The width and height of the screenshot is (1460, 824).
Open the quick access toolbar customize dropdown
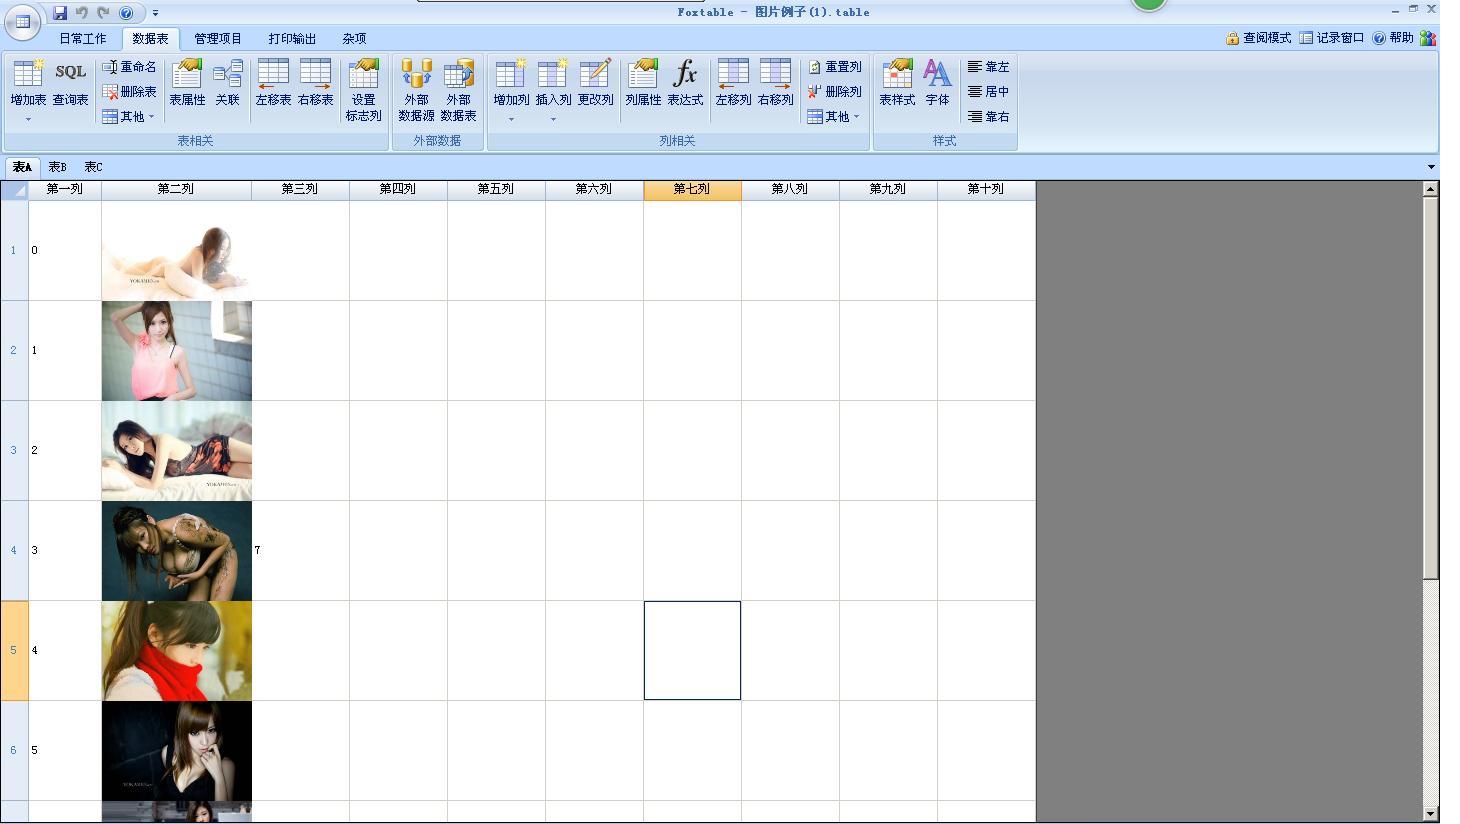pos(155,13)
